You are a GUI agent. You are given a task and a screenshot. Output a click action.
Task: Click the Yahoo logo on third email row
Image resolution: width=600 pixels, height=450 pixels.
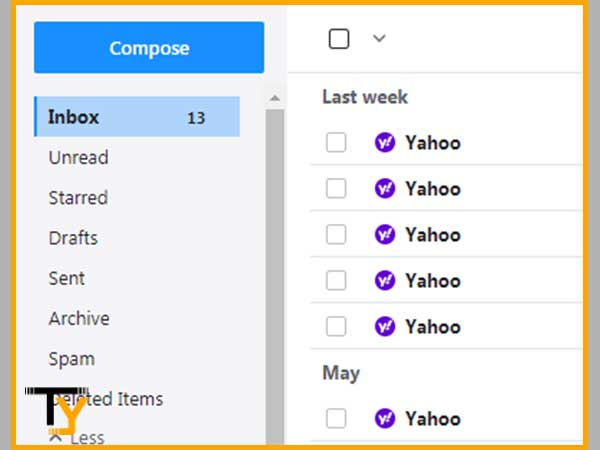click(385, 235)
